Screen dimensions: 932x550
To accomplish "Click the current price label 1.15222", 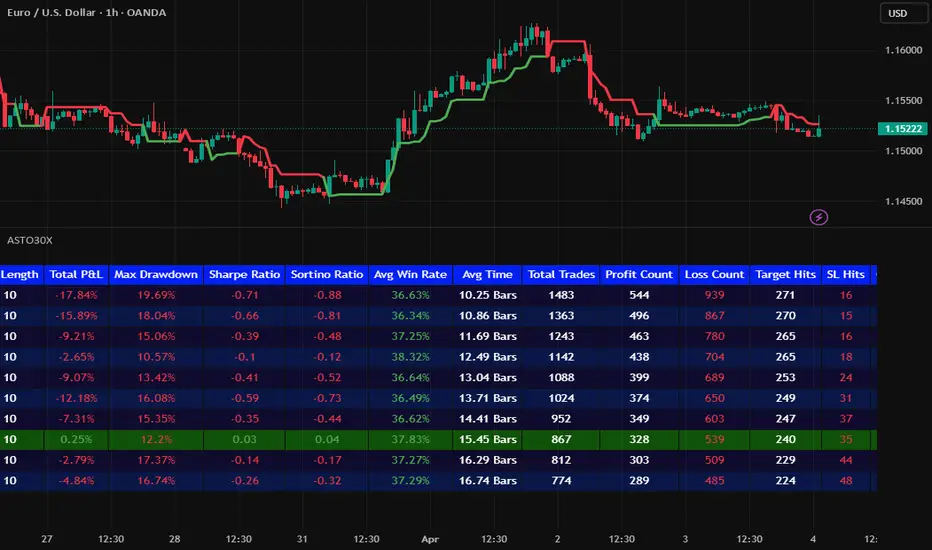I will click(x=902, y=128).
